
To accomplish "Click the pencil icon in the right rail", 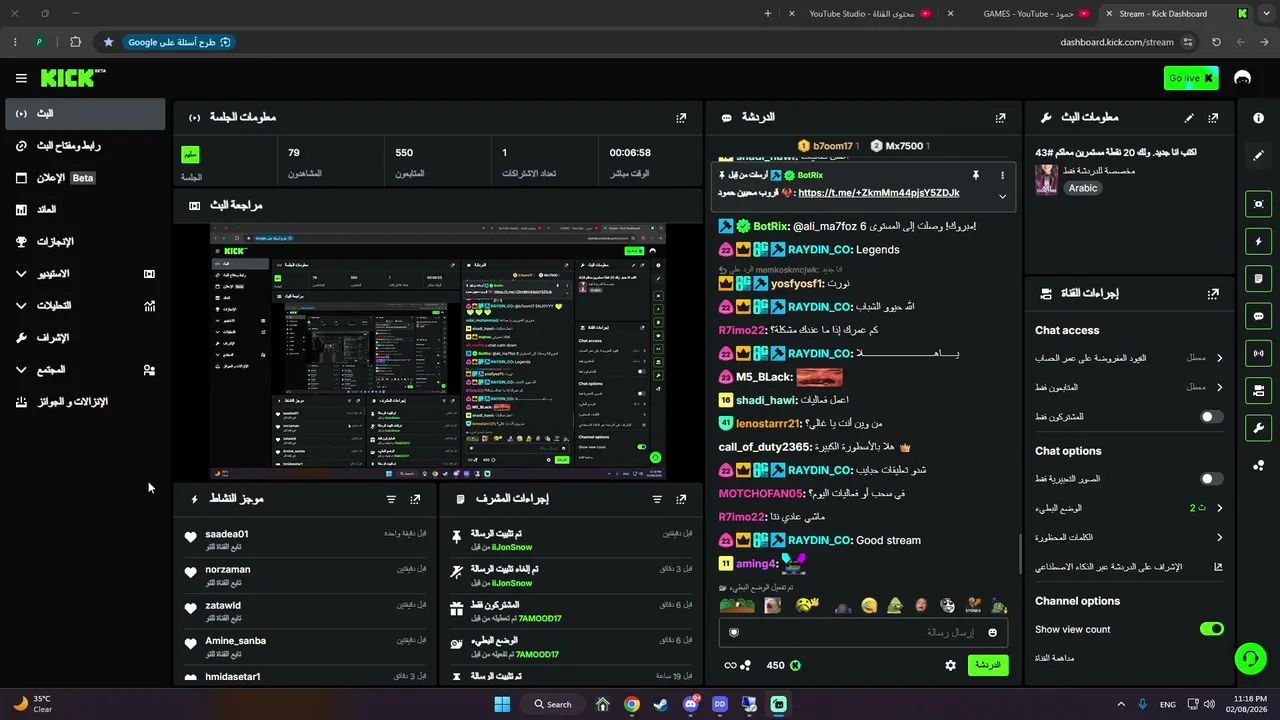I will pyautogui.click(x=1258, y=155).
